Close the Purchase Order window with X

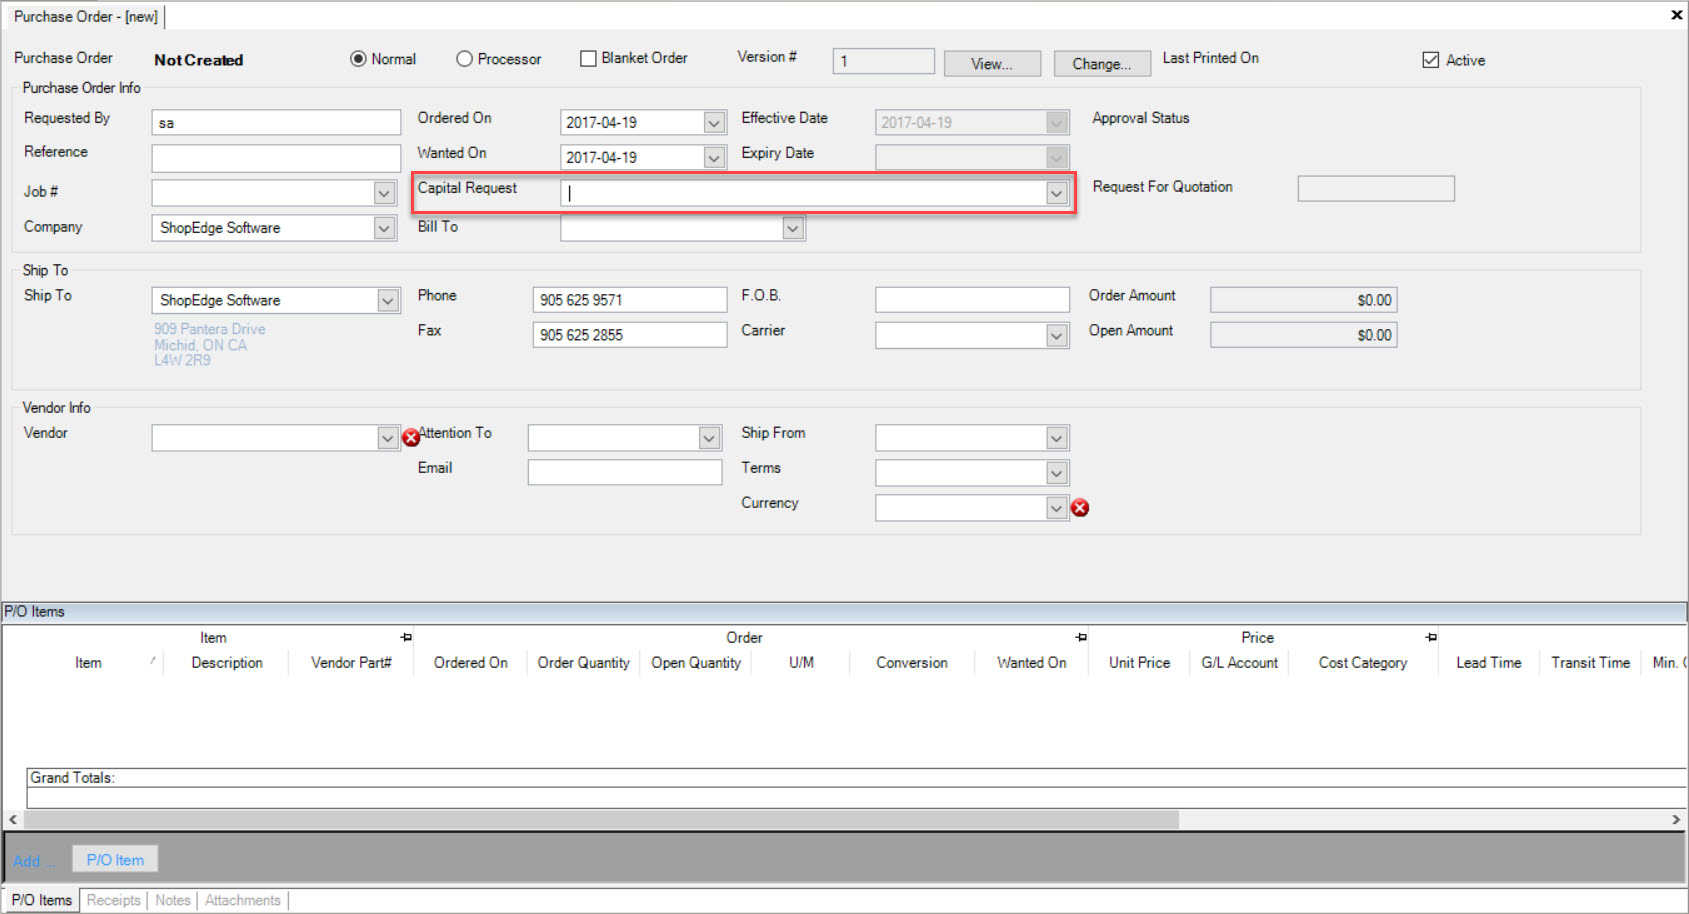[1676, 15]
